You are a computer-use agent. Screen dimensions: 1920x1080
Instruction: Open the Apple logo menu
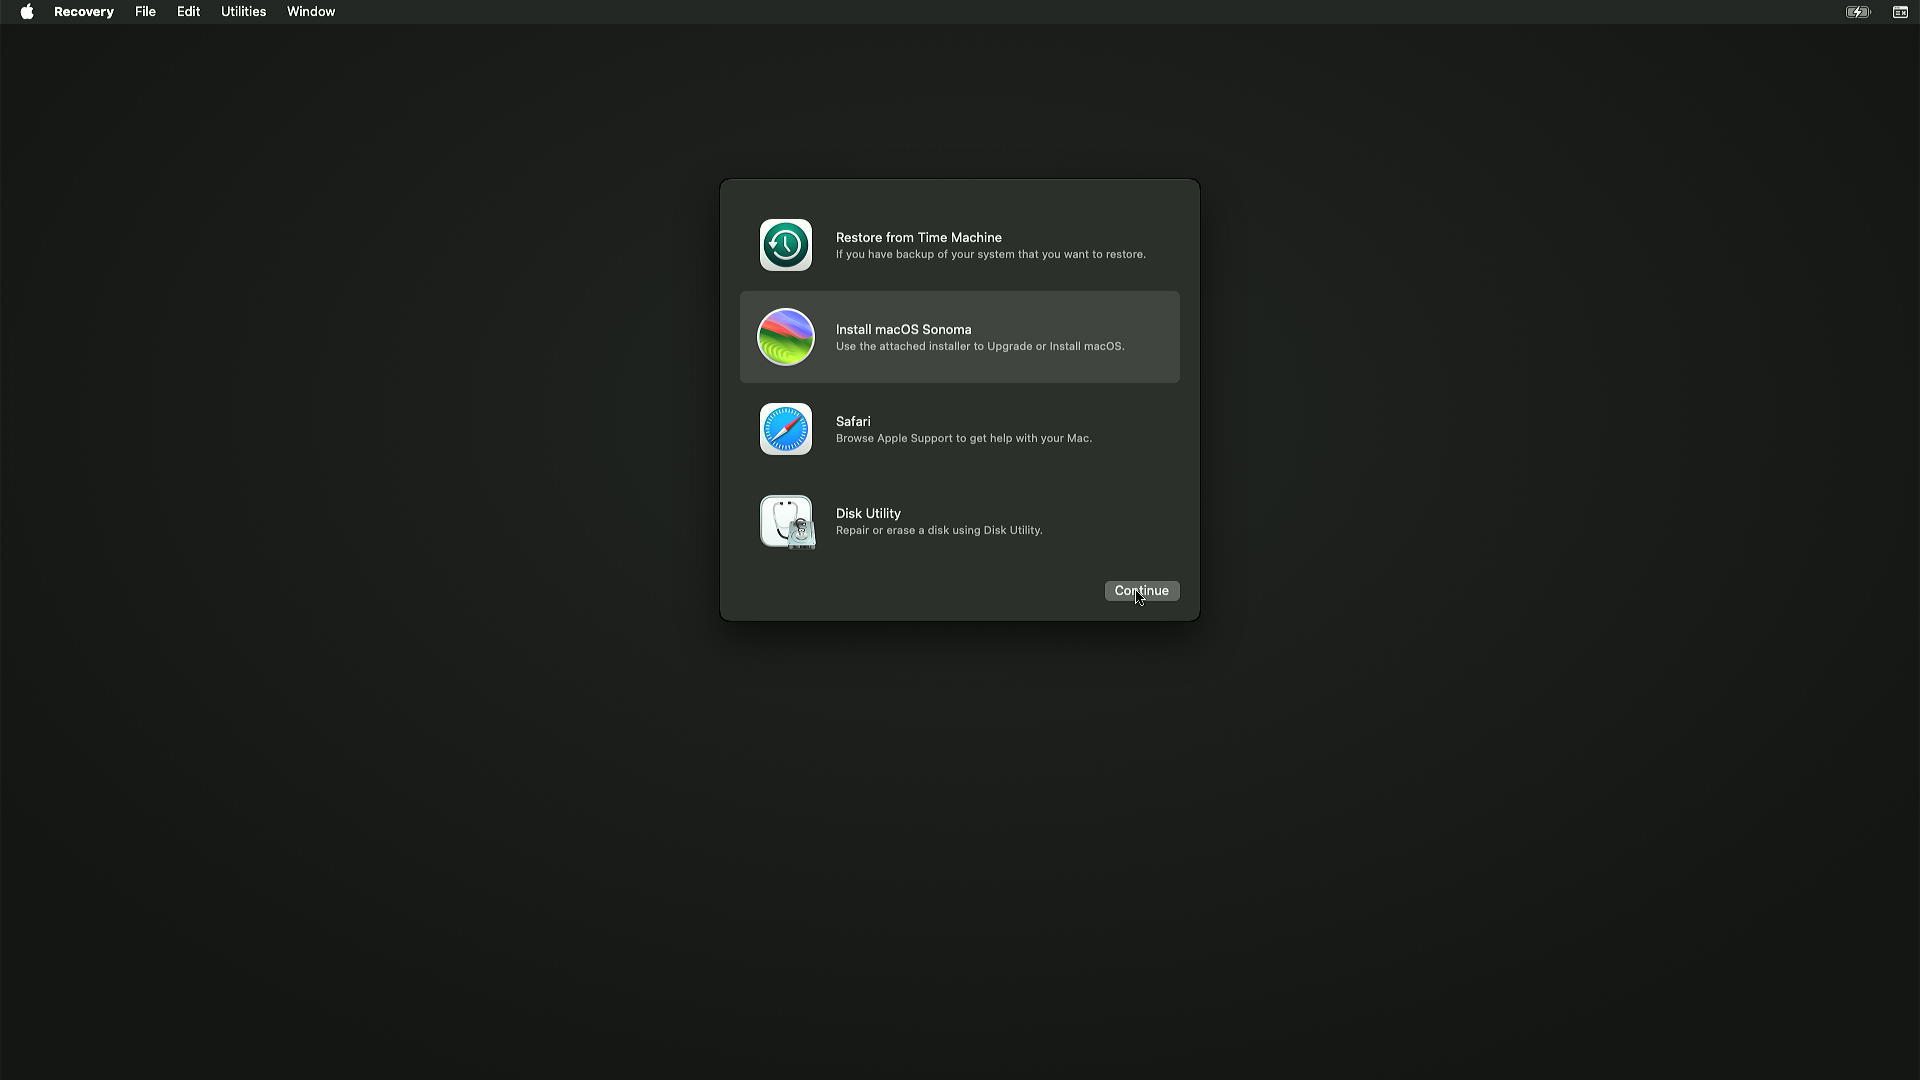(27, 12)
